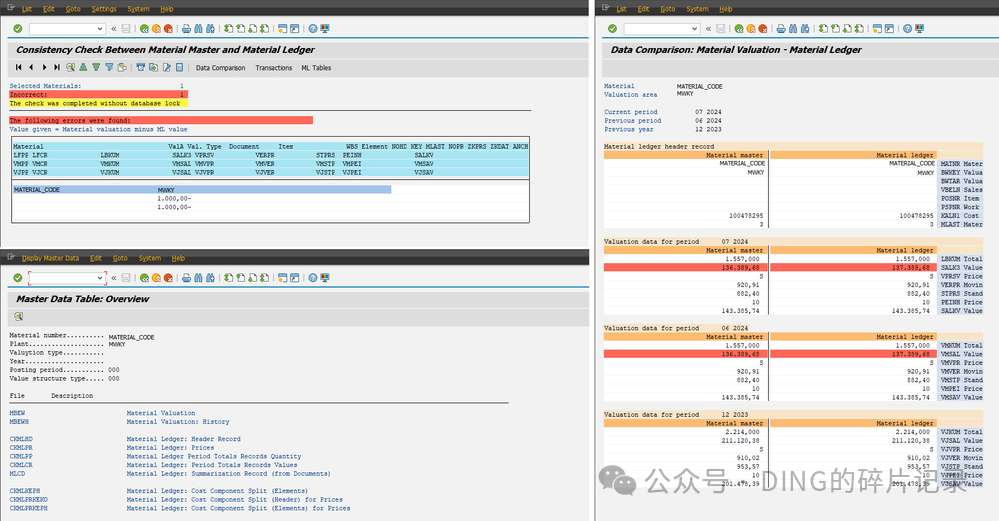Viewport: 999px width, 521px height.
Task: Open command field dropdown in Master Data Table window
Action: [x=100, y=278]
